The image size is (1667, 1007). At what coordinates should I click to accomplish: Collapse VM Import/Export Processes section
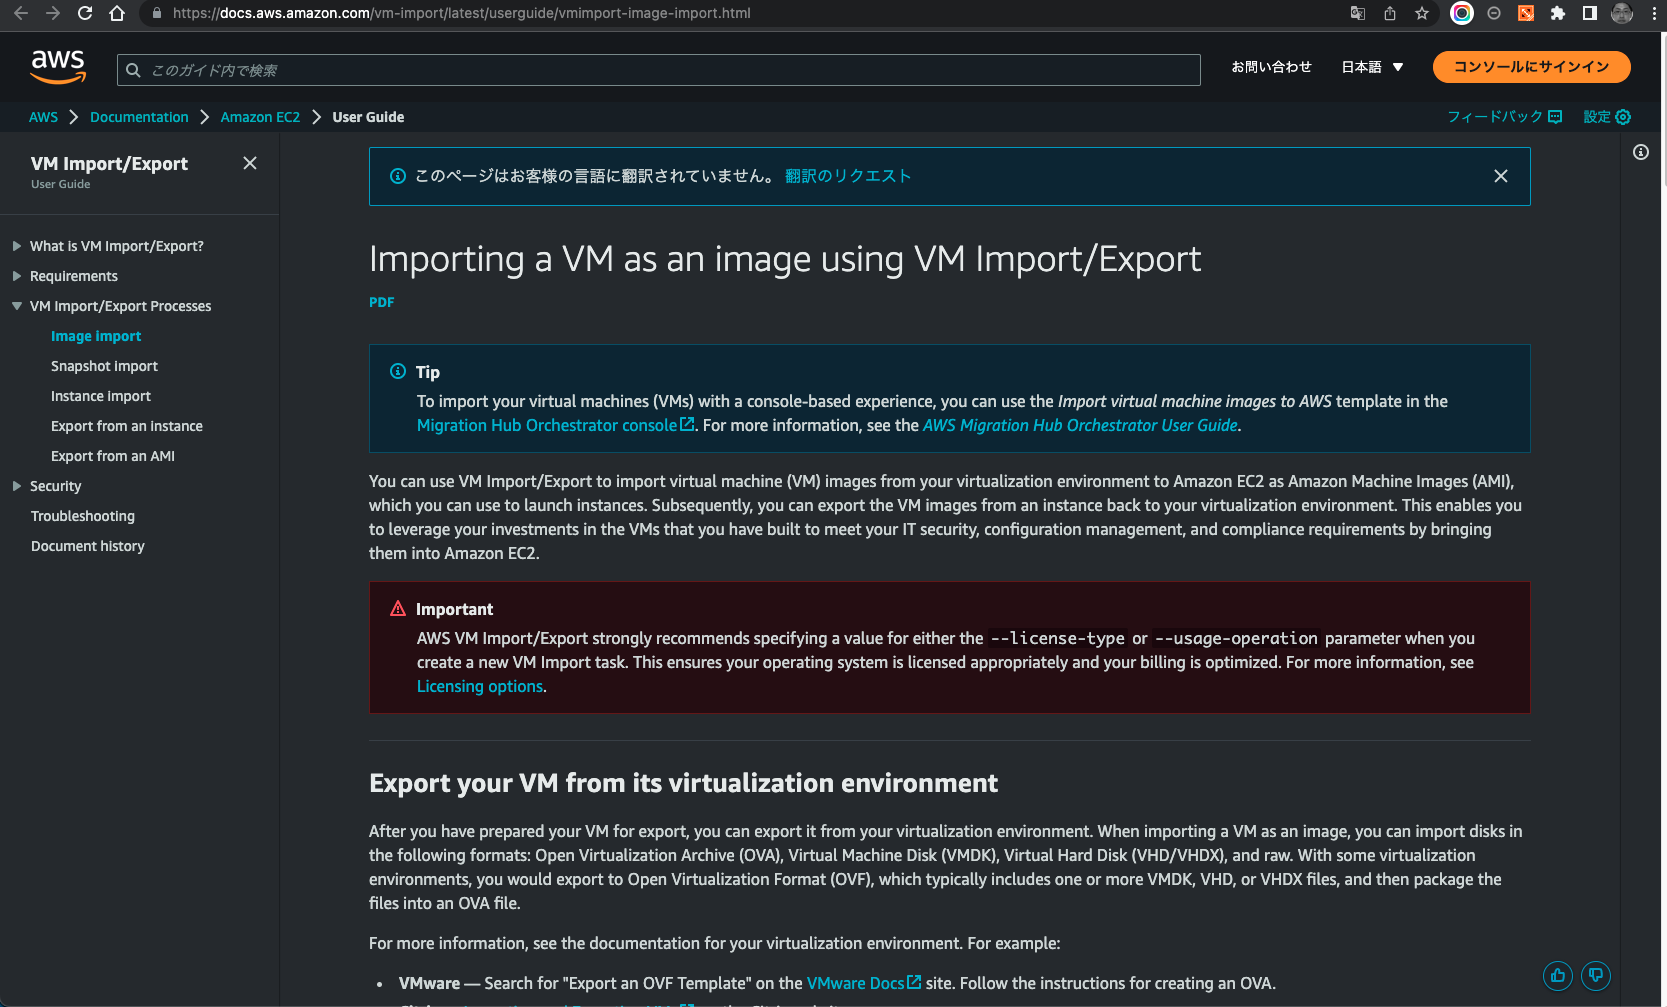pos(17,306)
